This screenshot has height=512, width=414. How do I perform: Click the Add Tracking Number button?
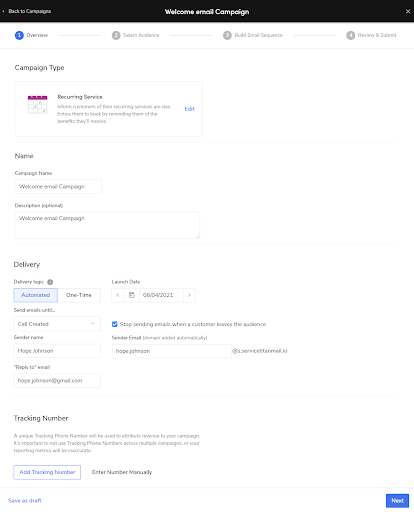47,472
